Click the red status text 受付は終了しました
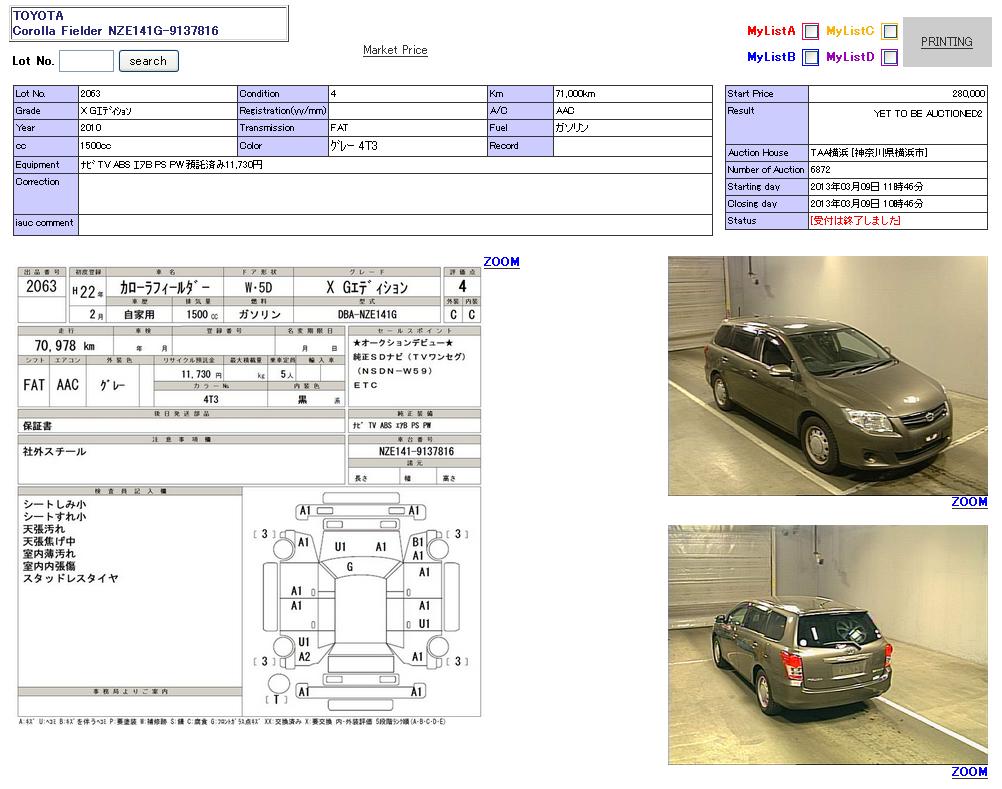Viewport: 1002px width, 789px height. coord(855,221)
